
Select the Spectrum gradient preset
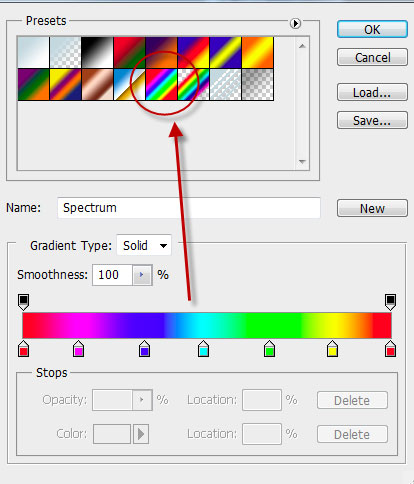pyautogui.click(x=161, y=85)
